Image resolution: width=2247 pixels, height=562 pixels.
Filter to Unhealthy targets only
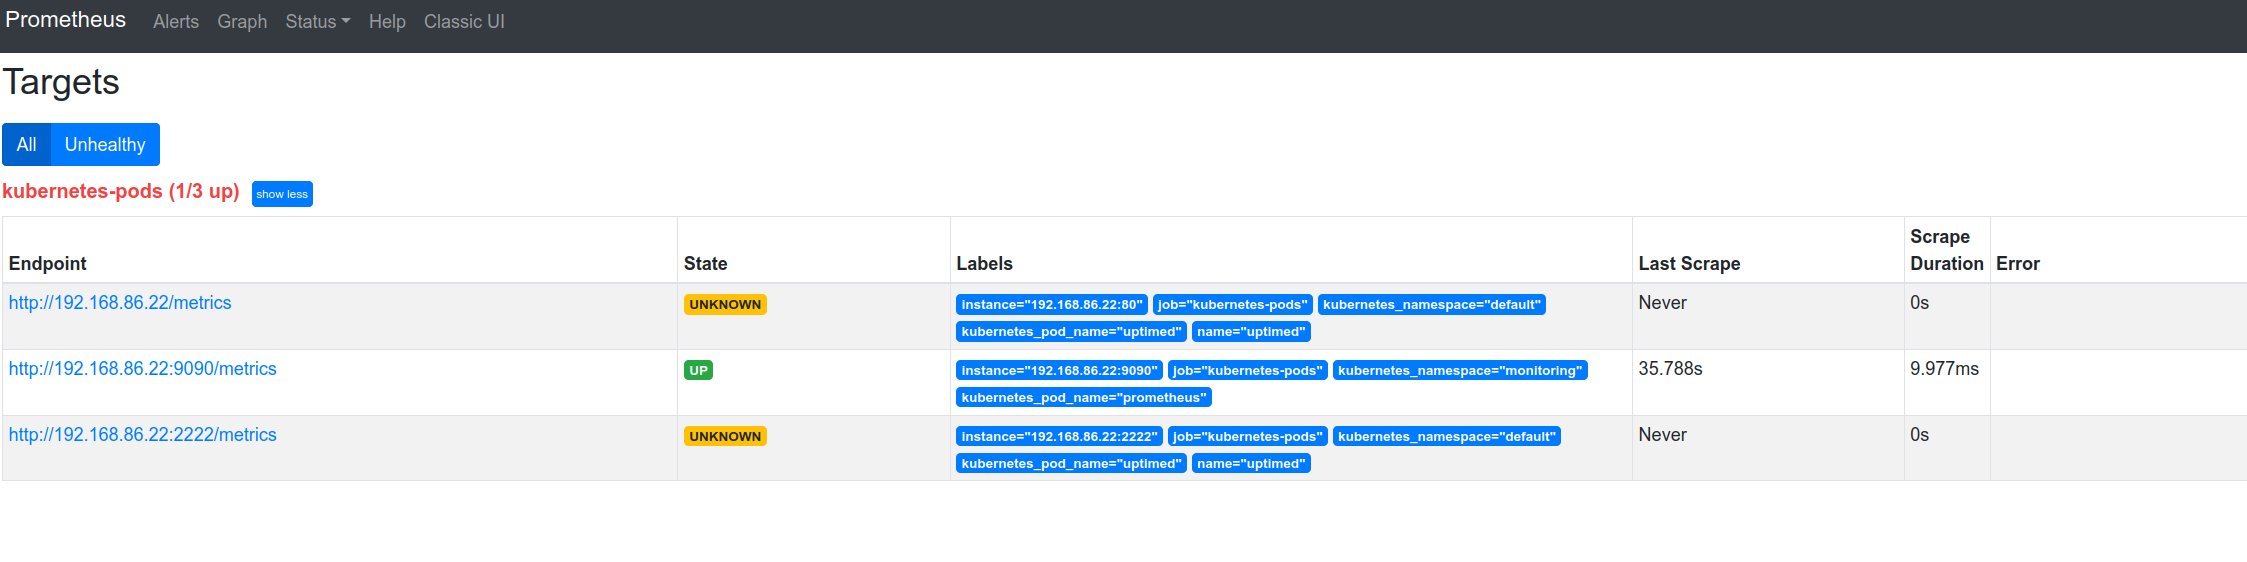click(x=105, y=144)
